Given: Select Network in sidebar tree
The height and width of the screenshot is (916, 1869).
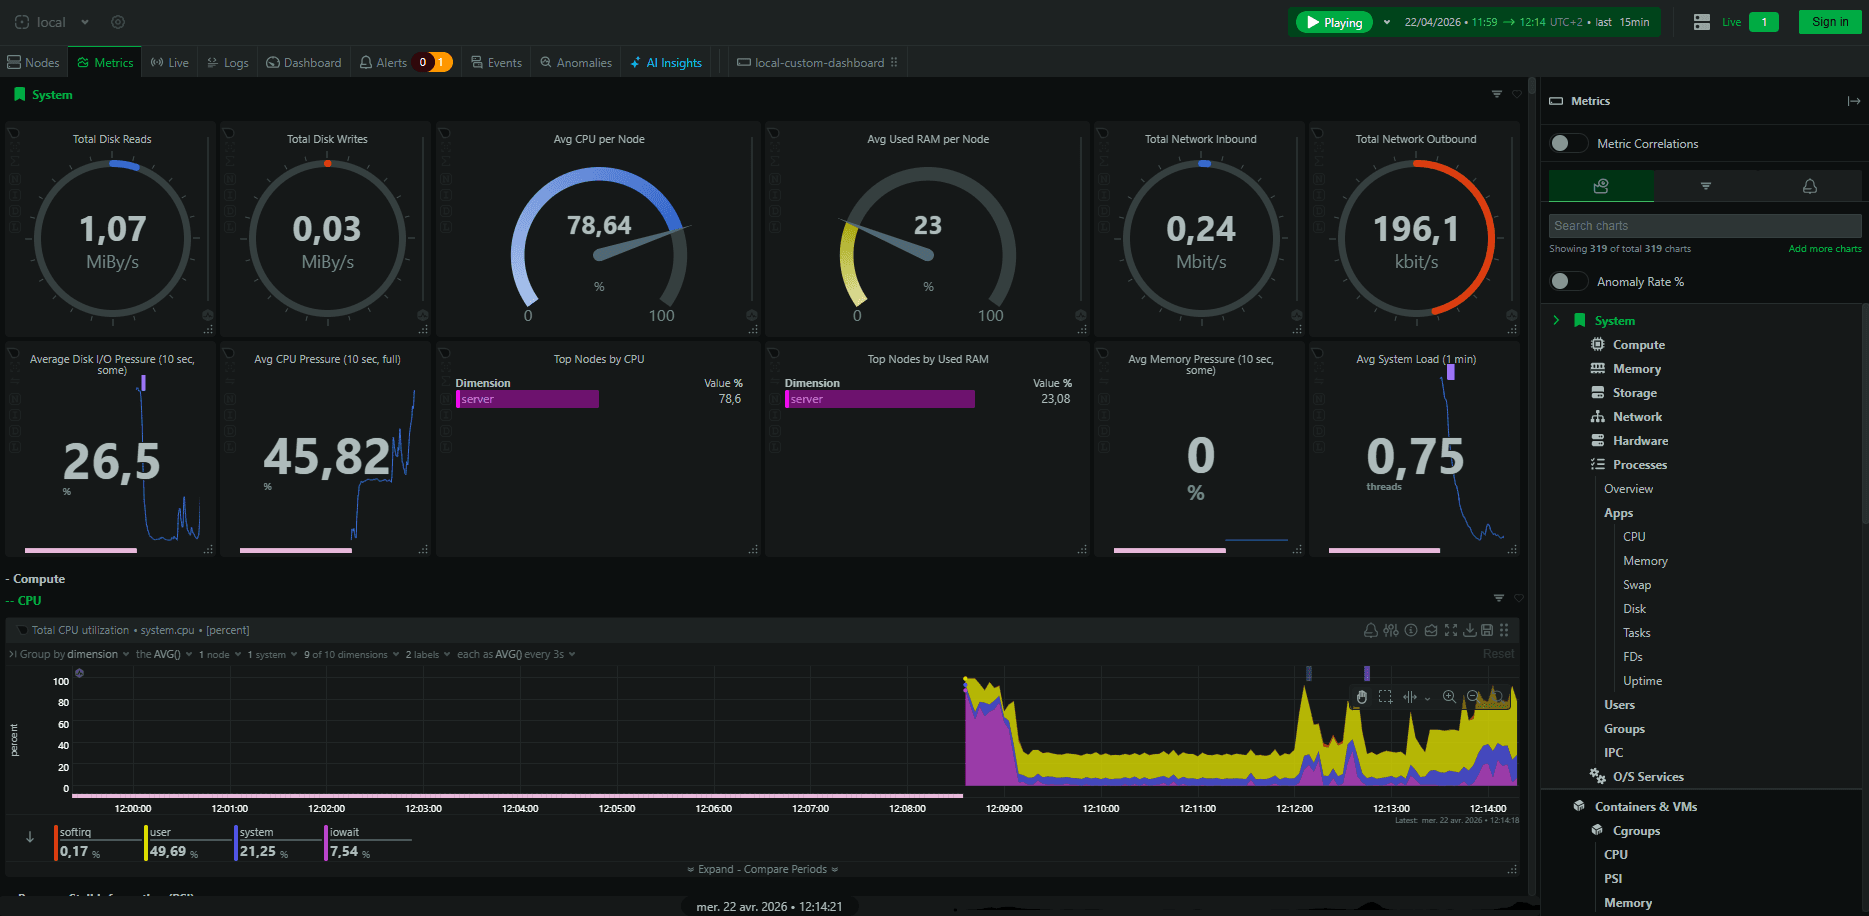Looking at the screenshot, I should tap(1637, 417).
